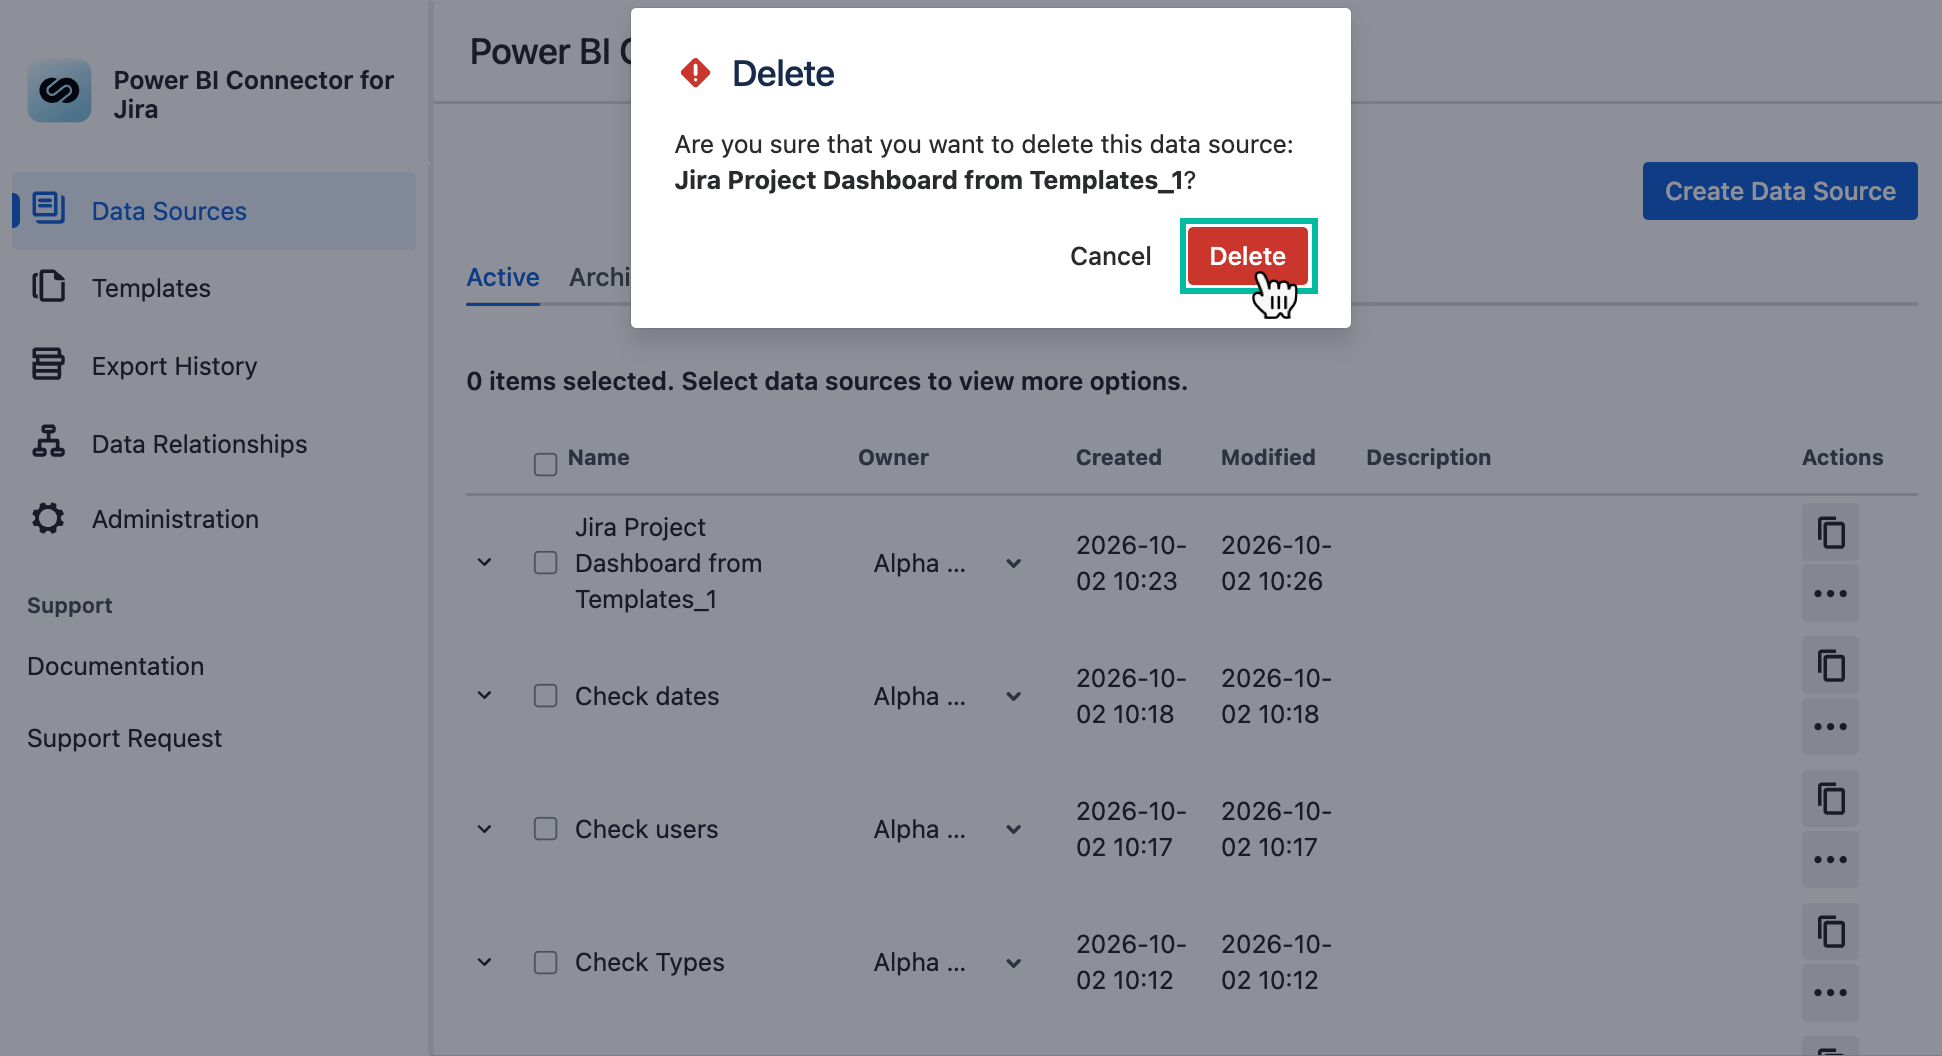Open owner dropdown for Jira Project Dashboard row

click(1013, 564)
